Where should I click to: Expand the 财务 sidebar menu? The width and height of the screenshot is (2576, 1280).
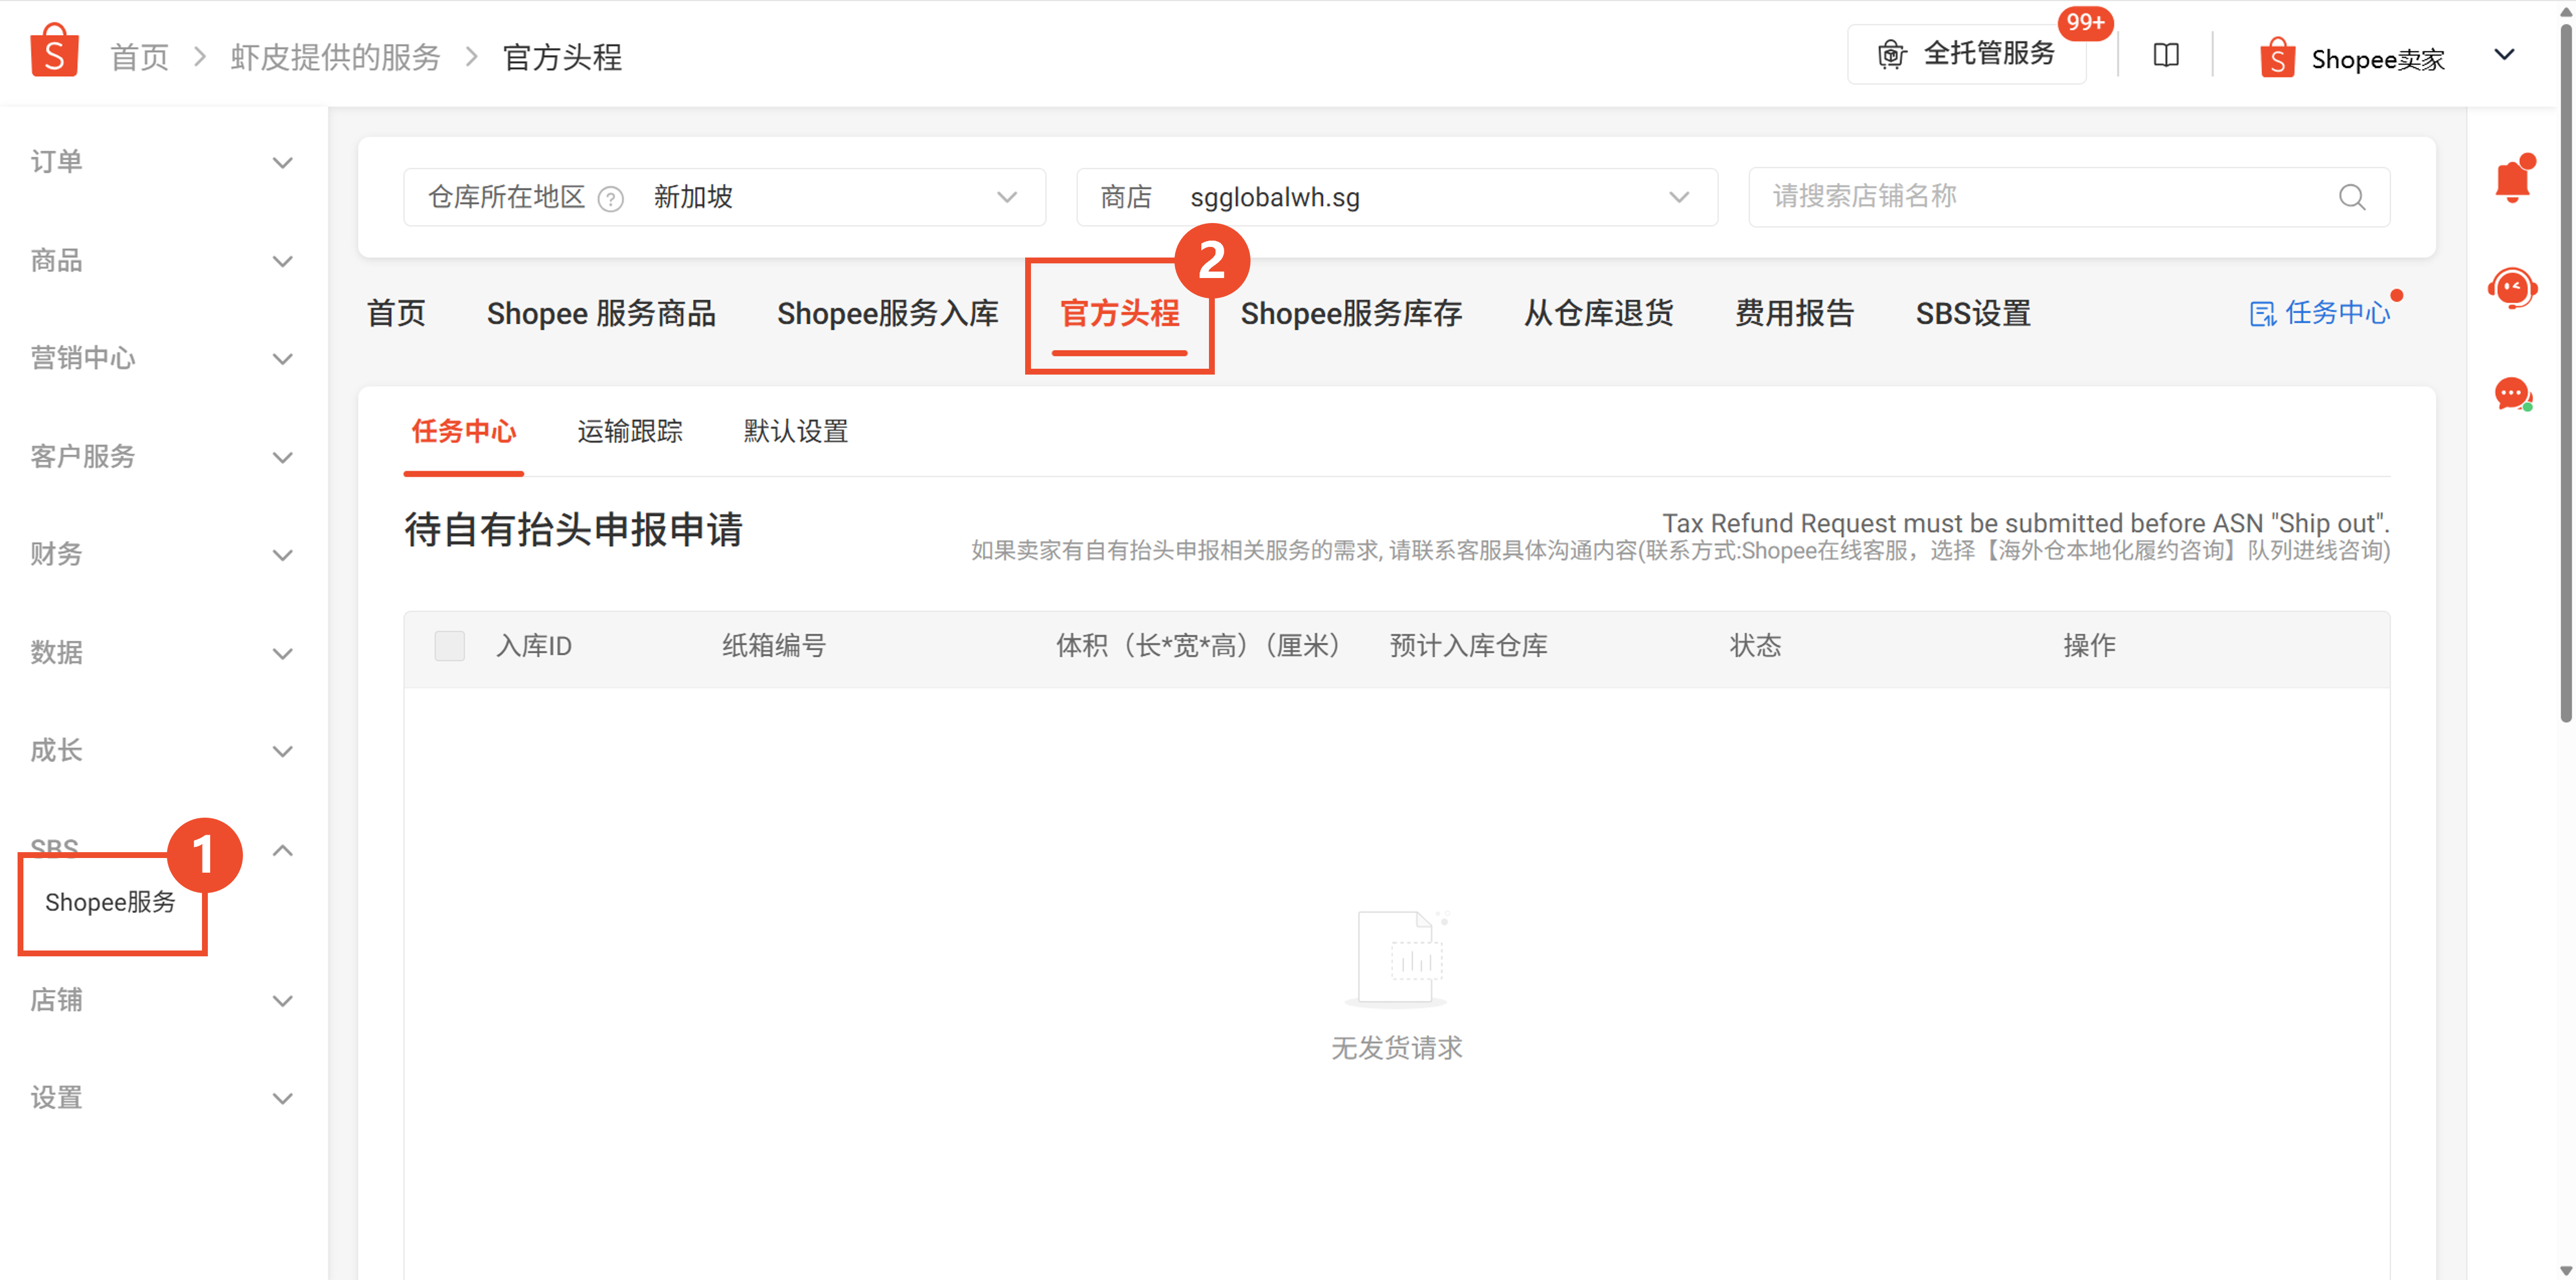[163, 554]
